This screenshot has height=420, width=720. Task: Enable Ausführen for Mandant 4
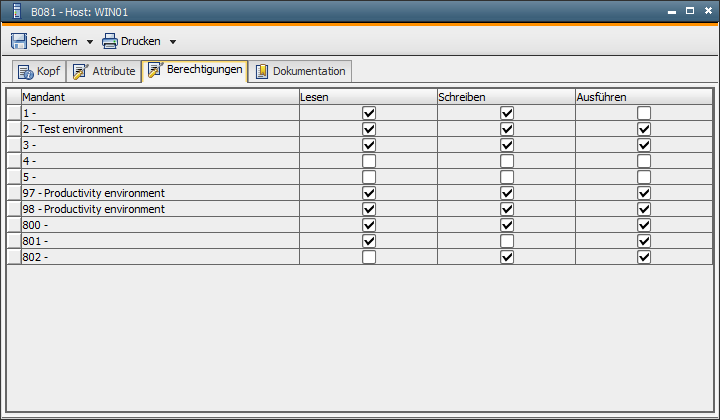tap(644, 161)
